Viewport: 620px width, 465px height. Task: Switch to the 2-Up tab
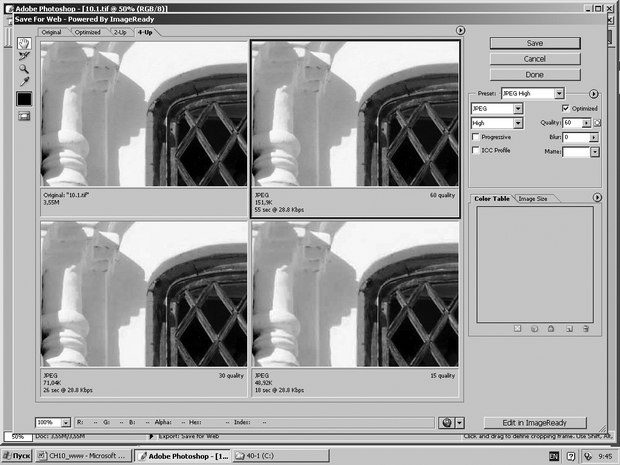(x=119, y=32)
